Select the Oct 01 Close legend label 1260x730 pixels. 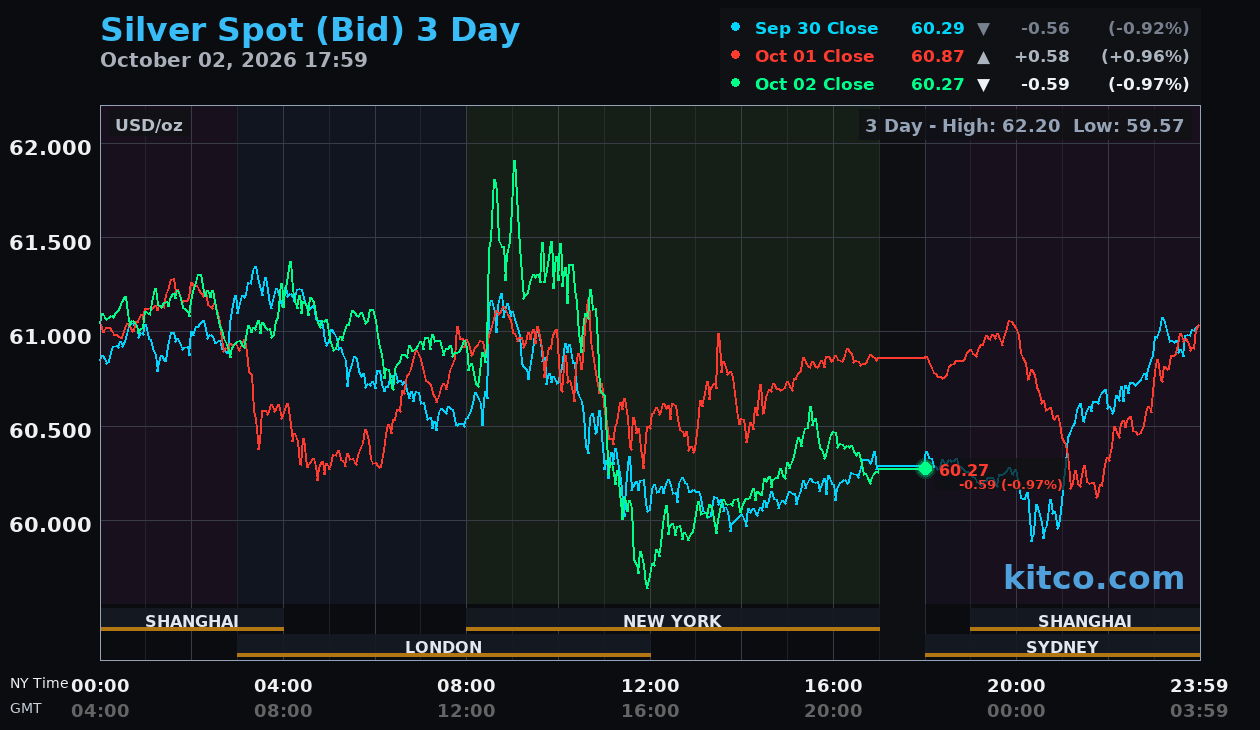[814, 57]
